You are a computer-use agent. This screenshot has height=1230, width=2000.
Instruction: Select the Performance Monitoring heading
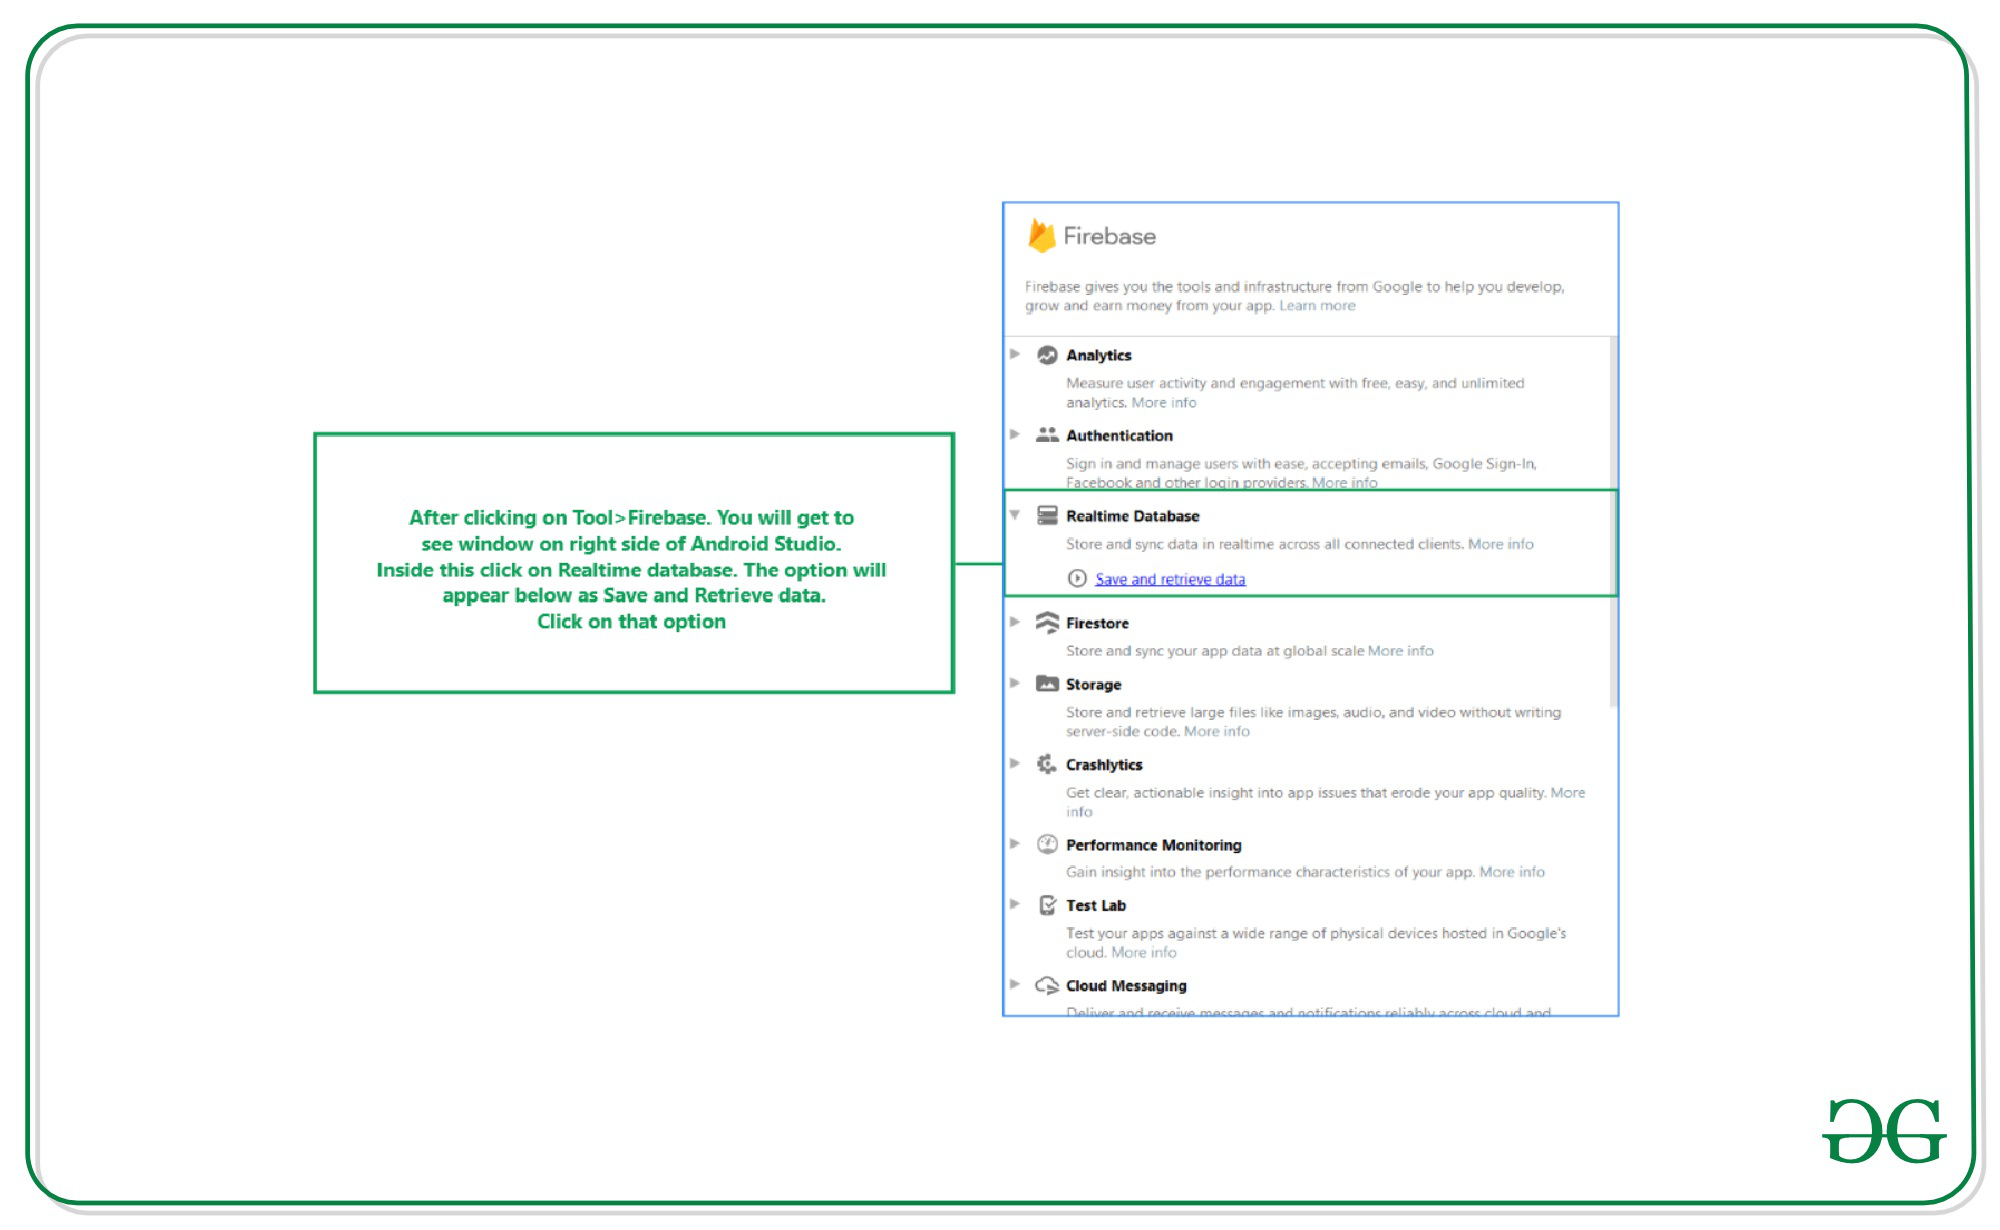pos(1153,845)
